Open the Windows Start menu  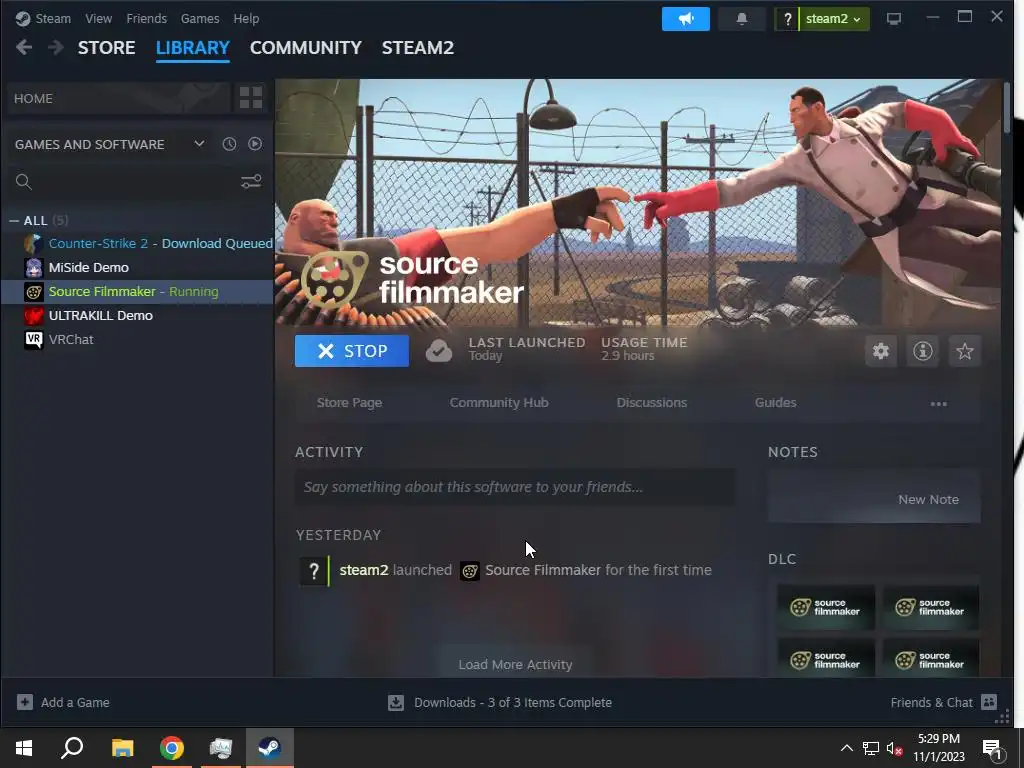click(24, 748)
